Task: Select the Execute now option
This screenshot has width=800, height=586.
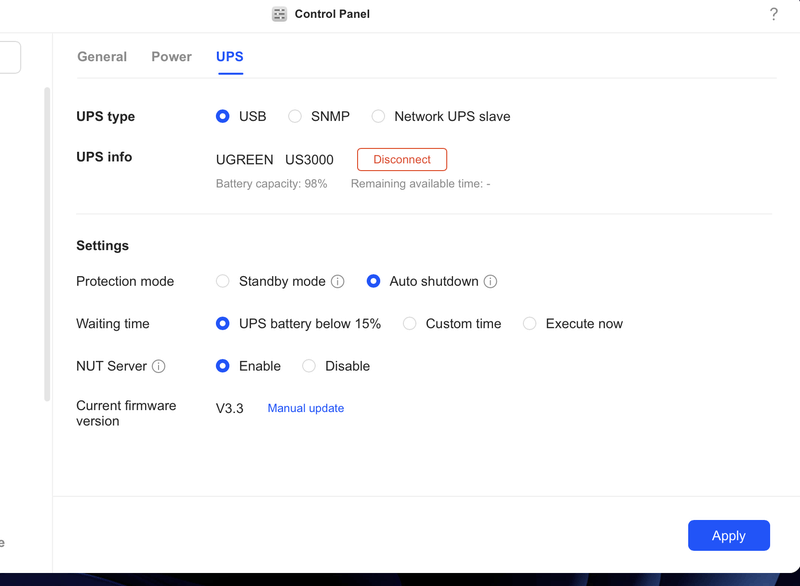Action: 530,324
